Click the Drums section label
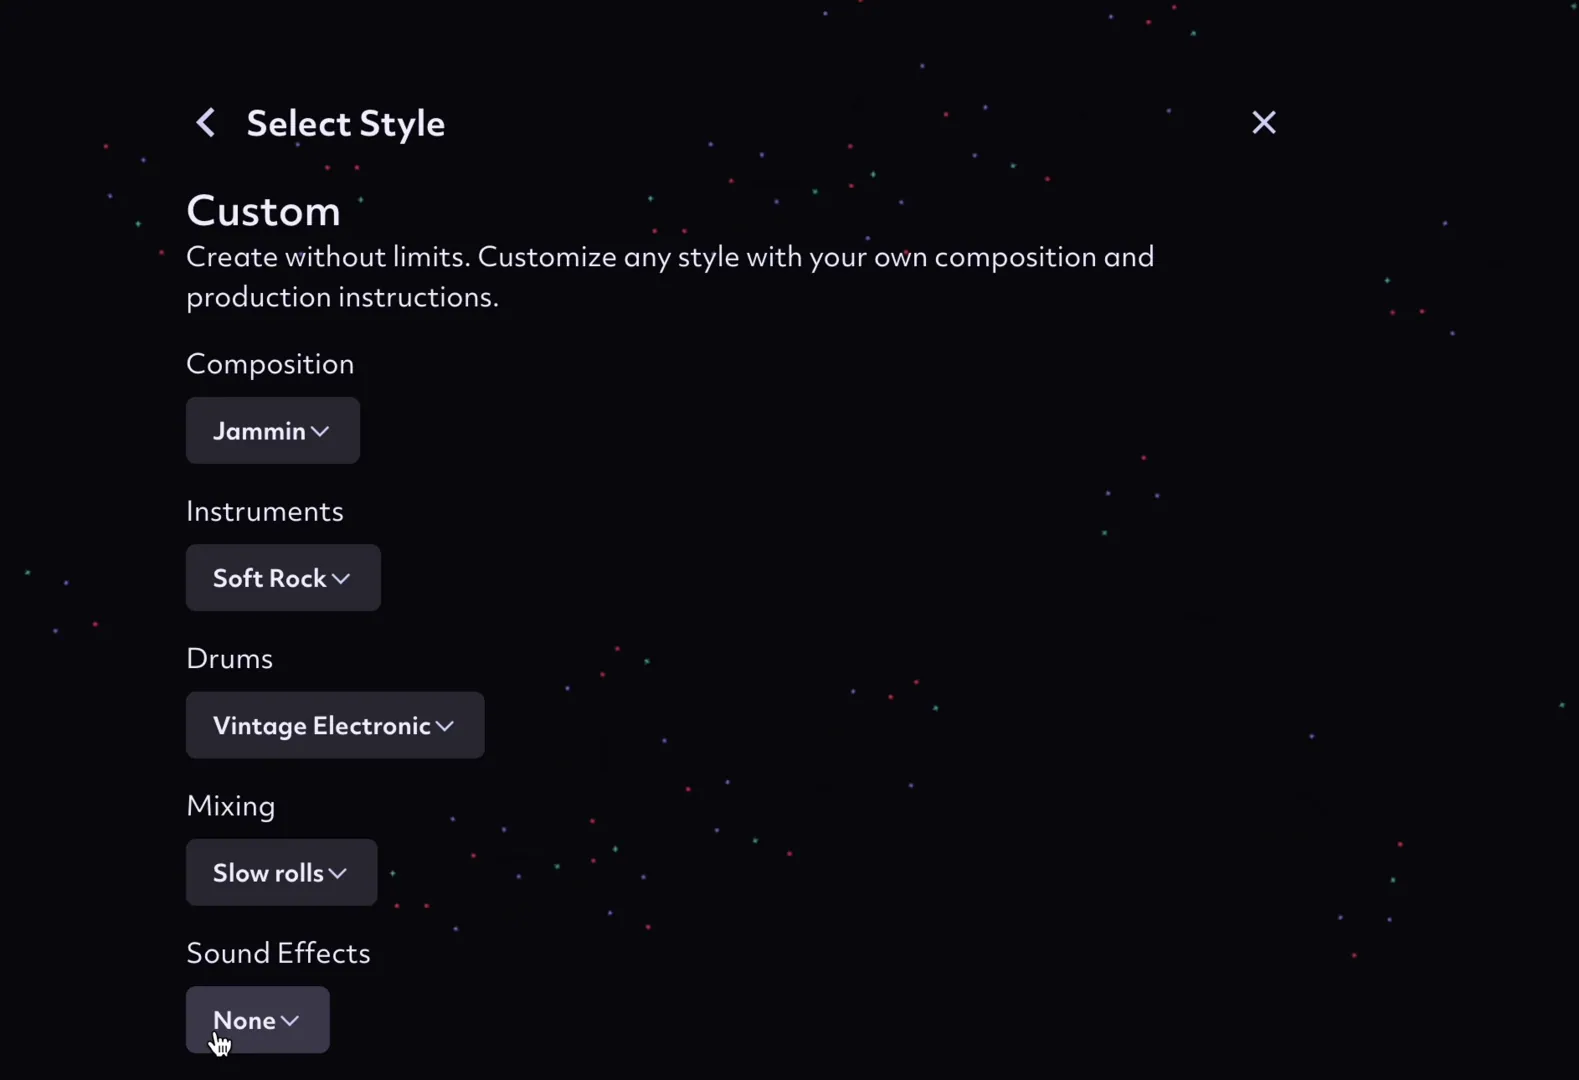The height and width of the screenshot is (1080, 1579). pos(229,658)
